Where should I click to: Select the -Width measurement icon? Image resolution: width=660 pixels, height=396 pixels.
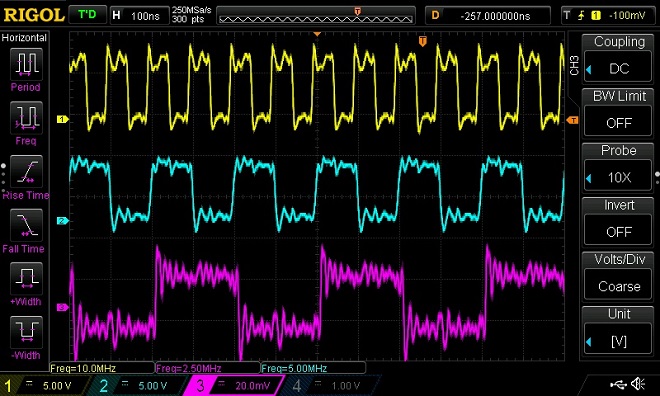(26, 332)
